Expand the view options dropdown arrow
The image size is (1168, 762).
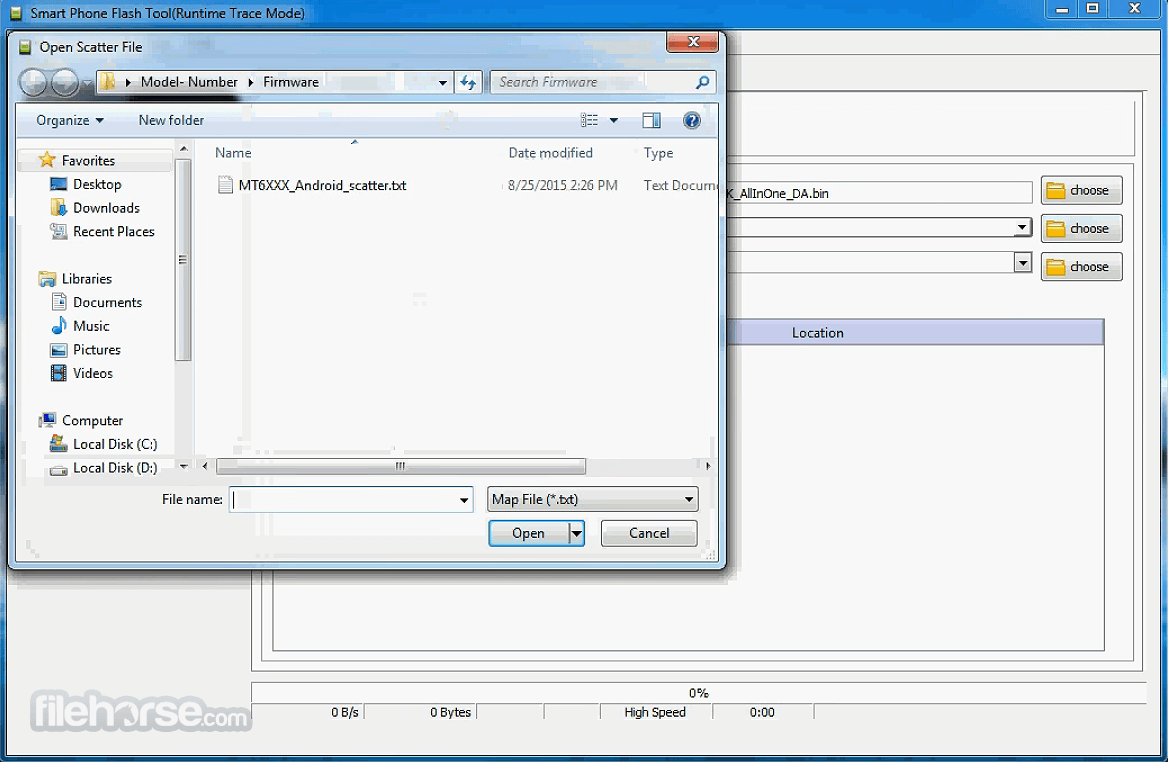pyautogui.click(x=614, y=120)
